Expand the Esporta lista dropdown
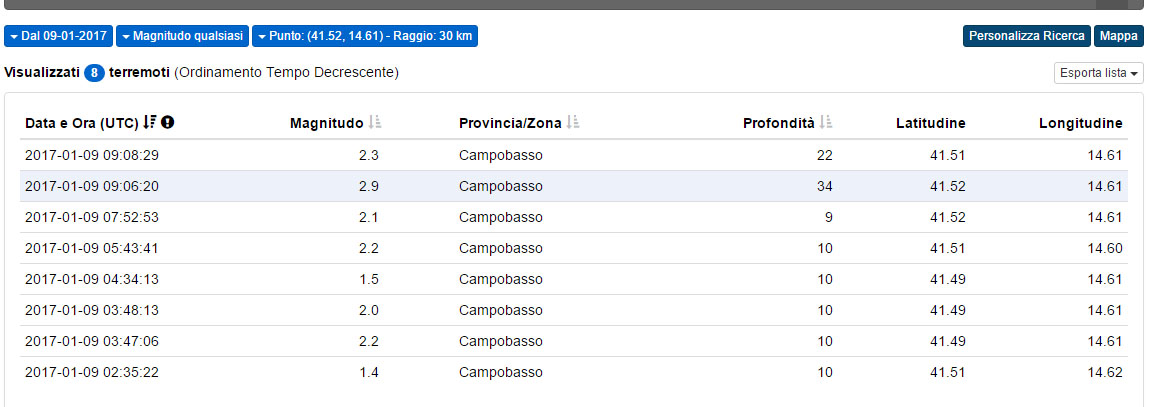1150x407 pixels. click(1099, 73)
